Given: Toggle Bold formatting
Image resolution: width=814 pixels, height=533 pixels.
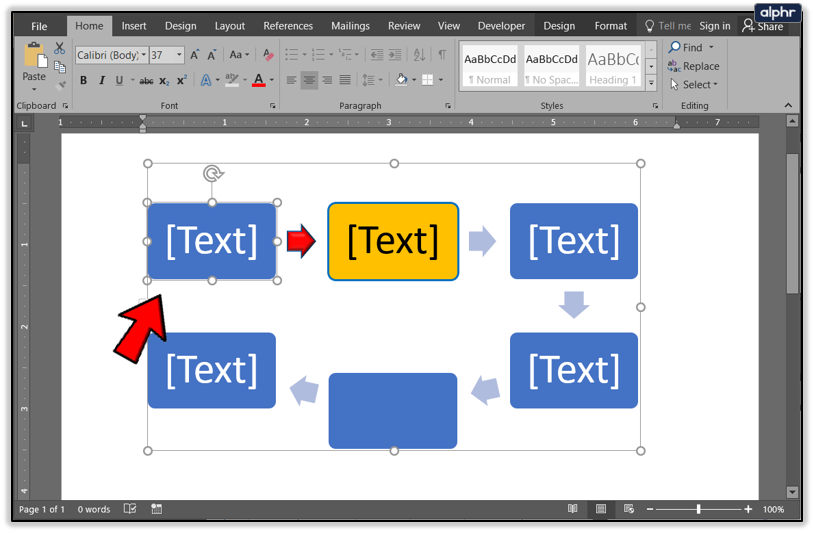Looking at the screenshot, I should coord(83,80).
